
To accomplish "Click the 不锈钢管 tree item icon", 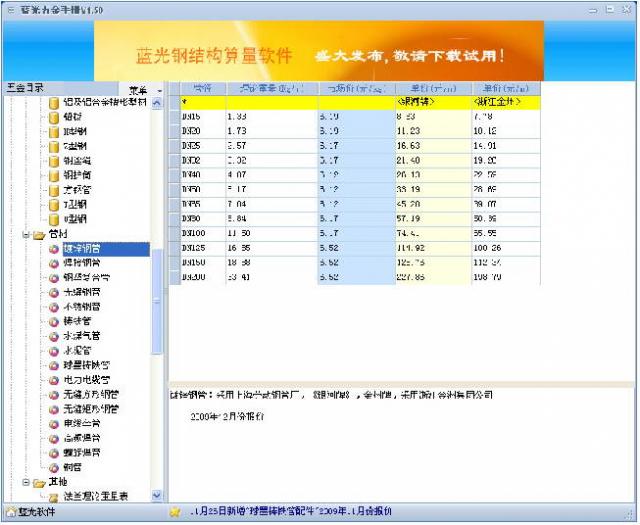I will [54, 307].
